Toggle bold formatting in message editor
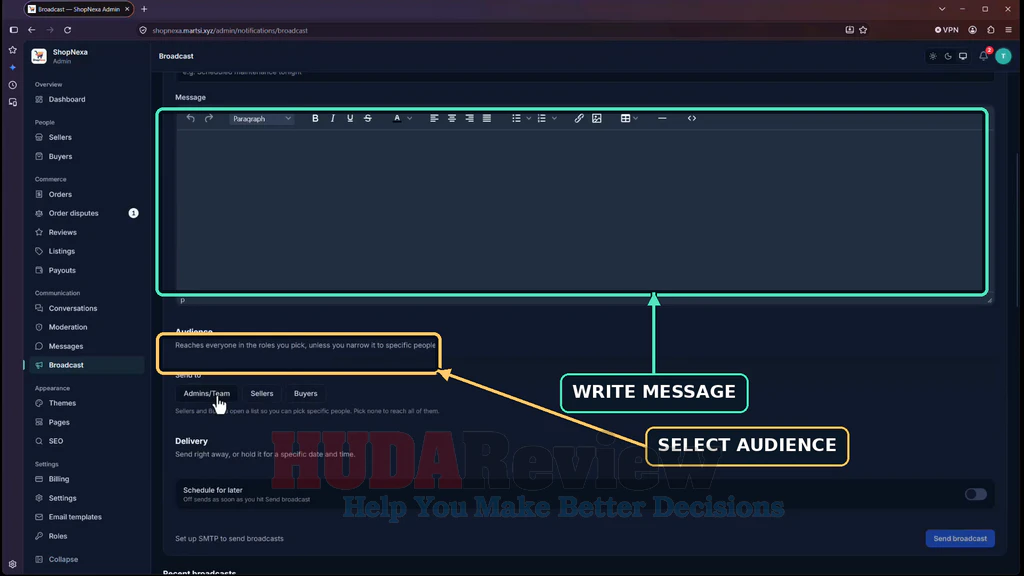This screenshot has height=576, width=1024. coord(315,118)
